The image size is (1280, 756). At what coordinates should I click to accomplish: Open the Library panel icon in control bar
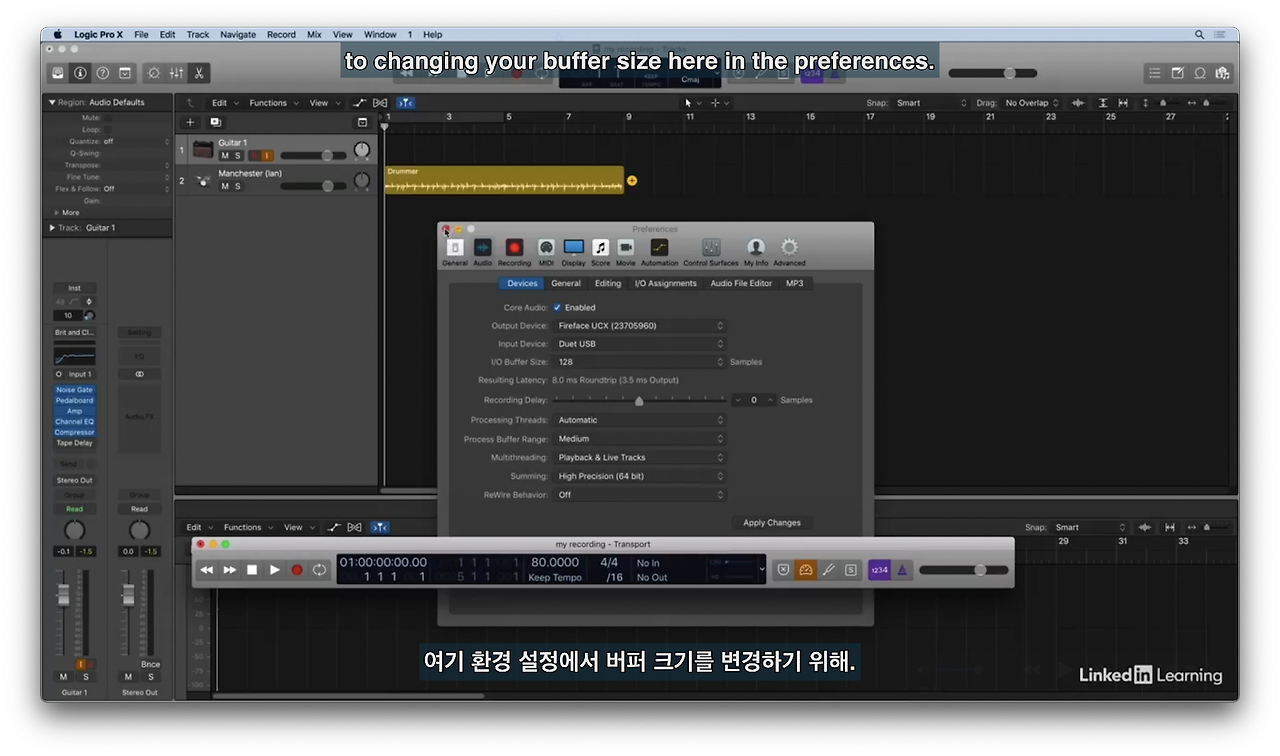[58, 73]
